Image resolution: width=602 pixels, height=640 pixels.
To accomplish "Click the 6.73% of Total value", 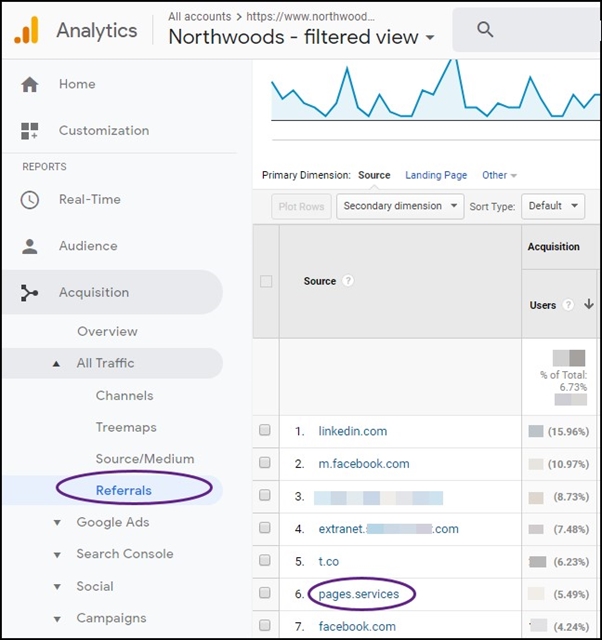I will click(x=573, y=387).
